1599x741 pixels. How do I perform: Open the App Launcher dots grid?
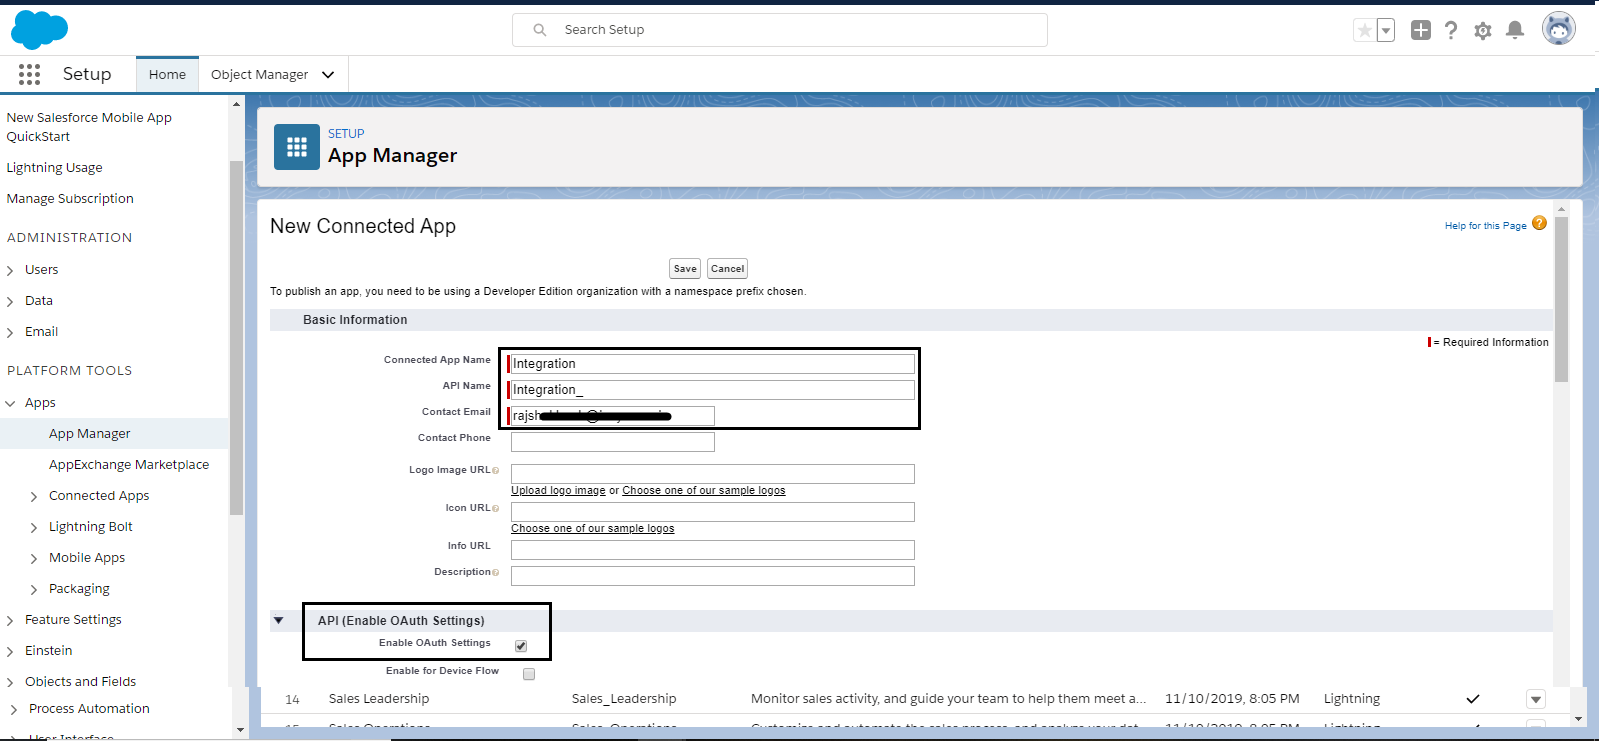coord(29,74)
